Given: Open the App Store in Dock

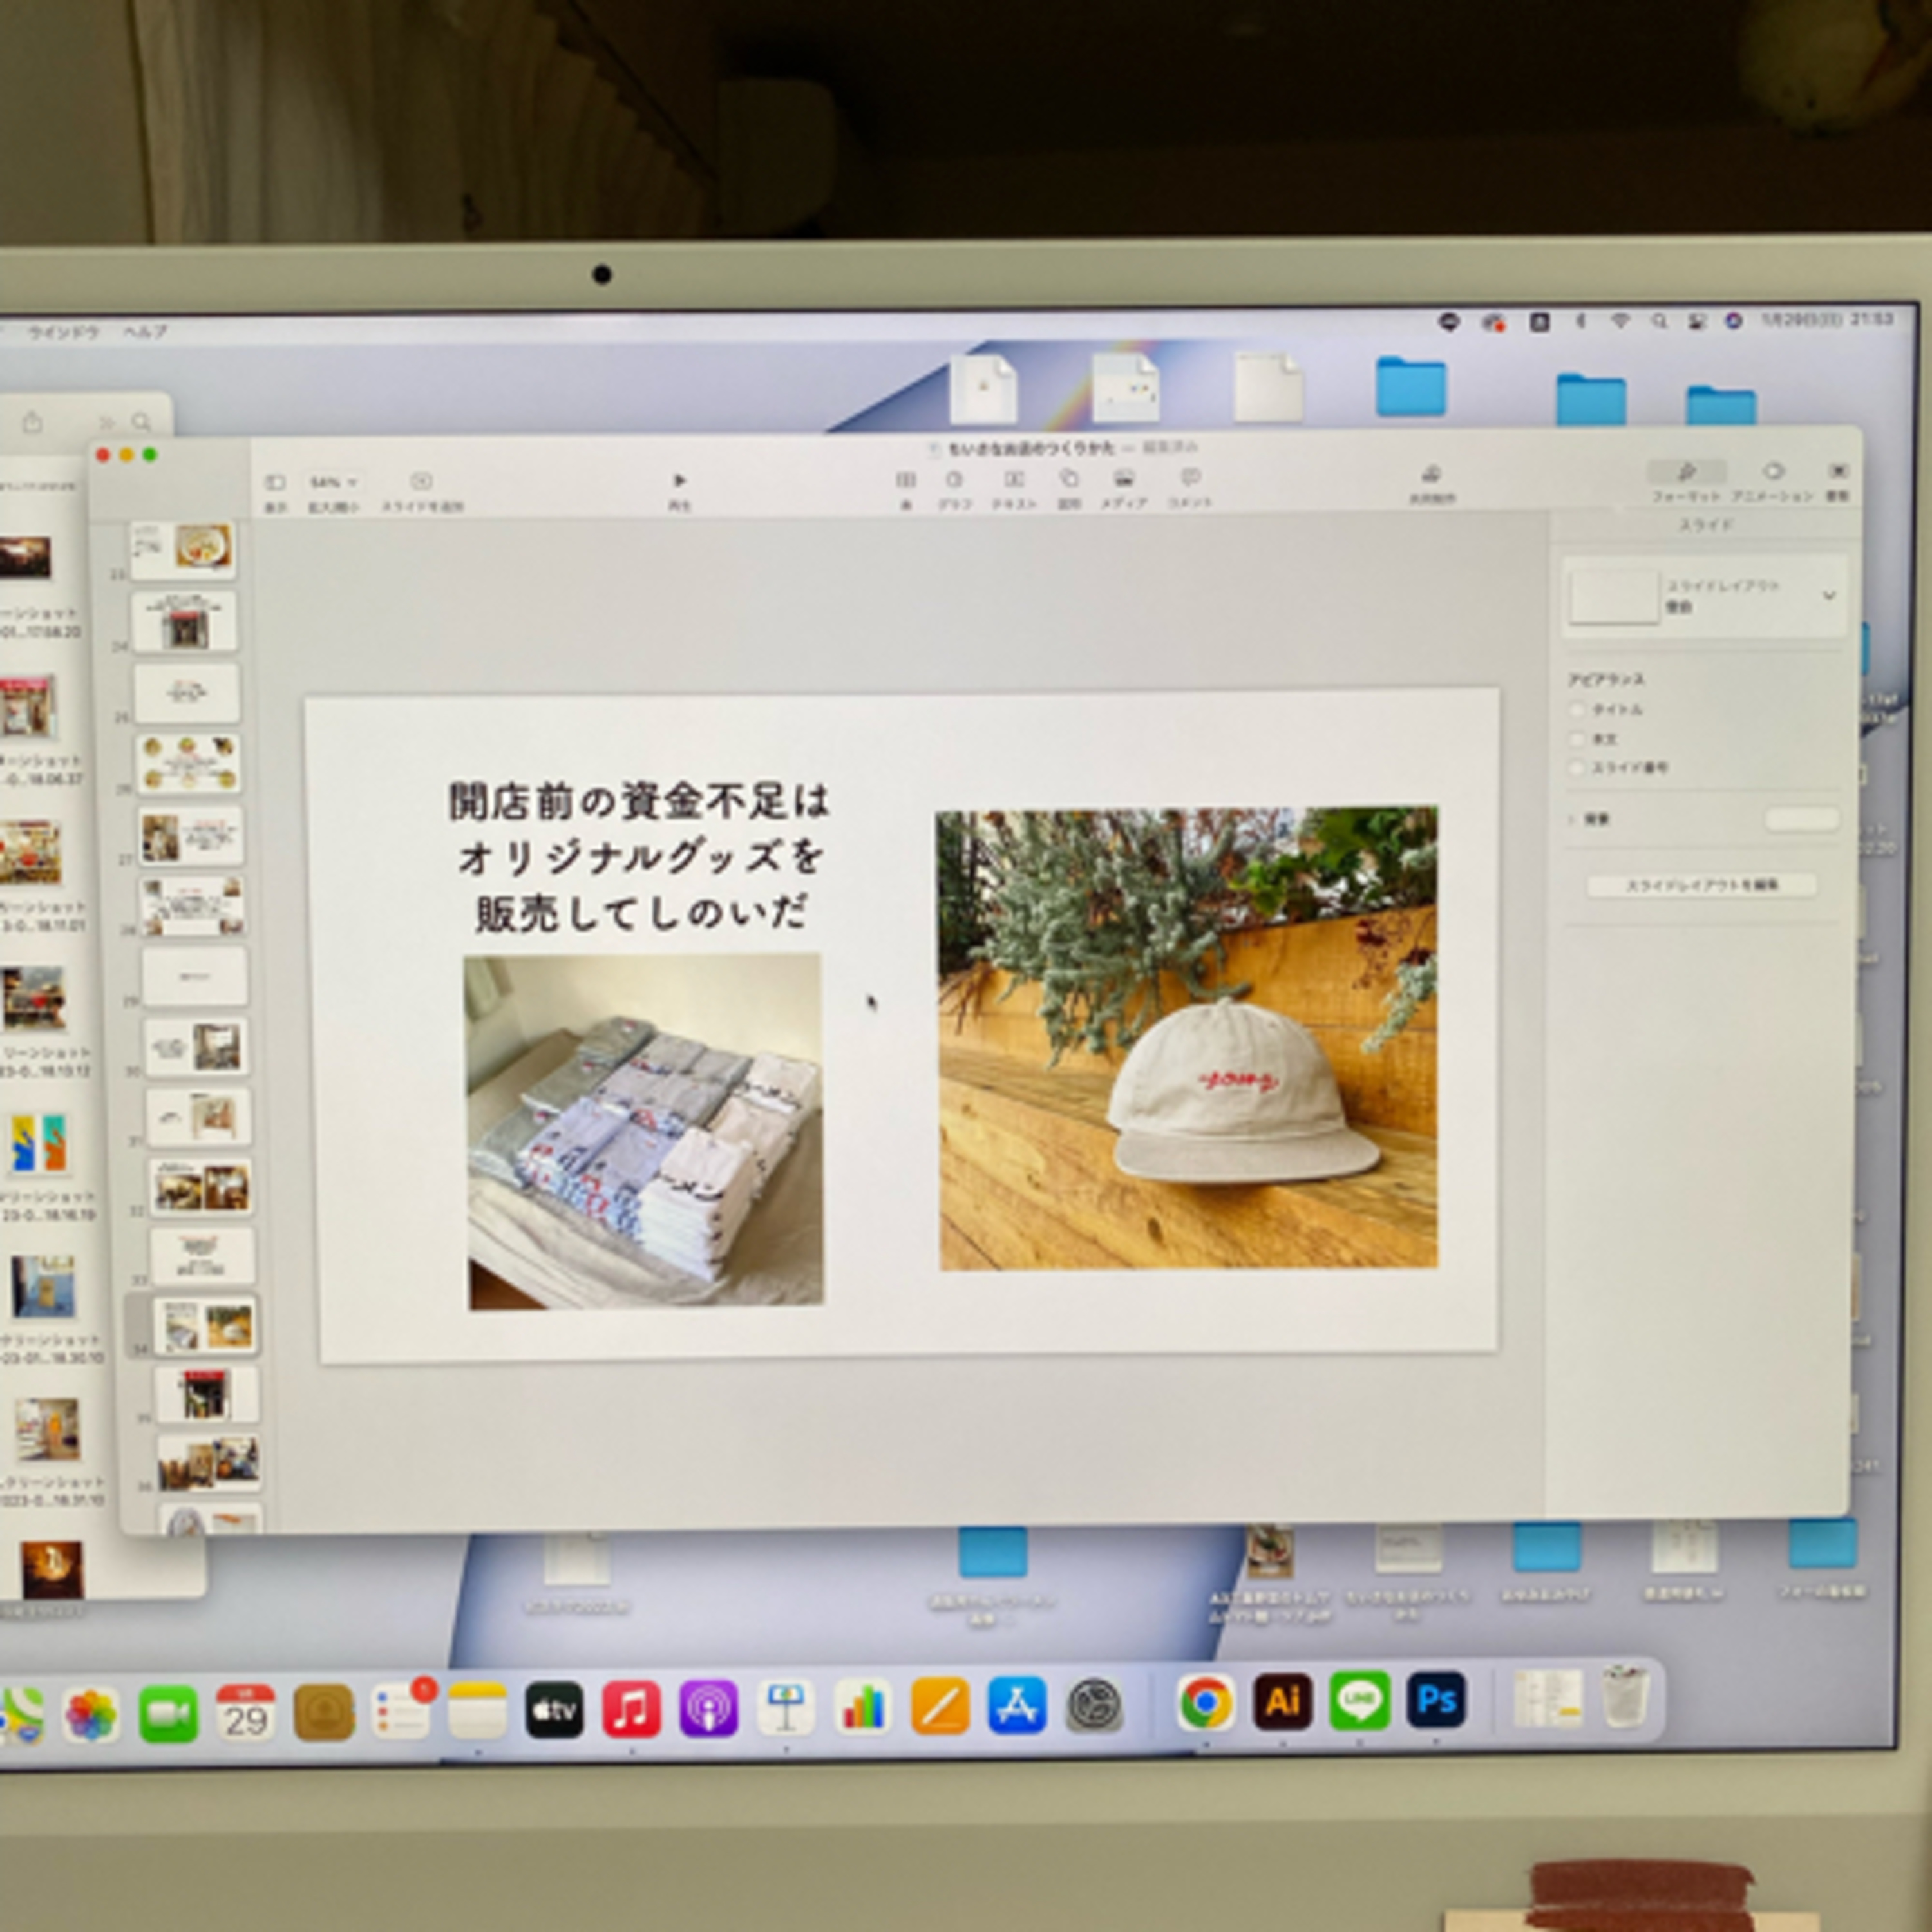Looking at the screenshot, I should click(x=1017, y=1705).
